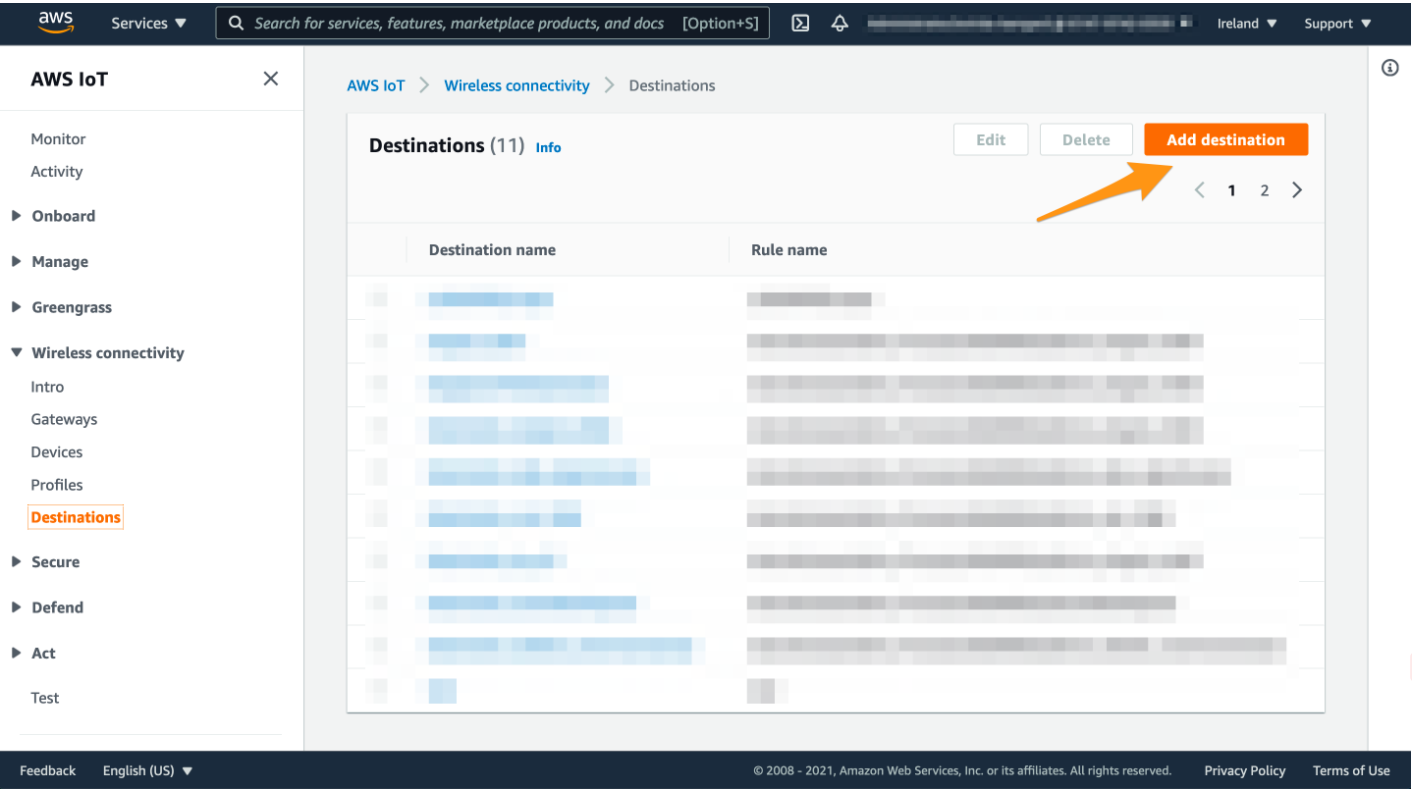Open the English (US) language selector

[x=148, y=770]
